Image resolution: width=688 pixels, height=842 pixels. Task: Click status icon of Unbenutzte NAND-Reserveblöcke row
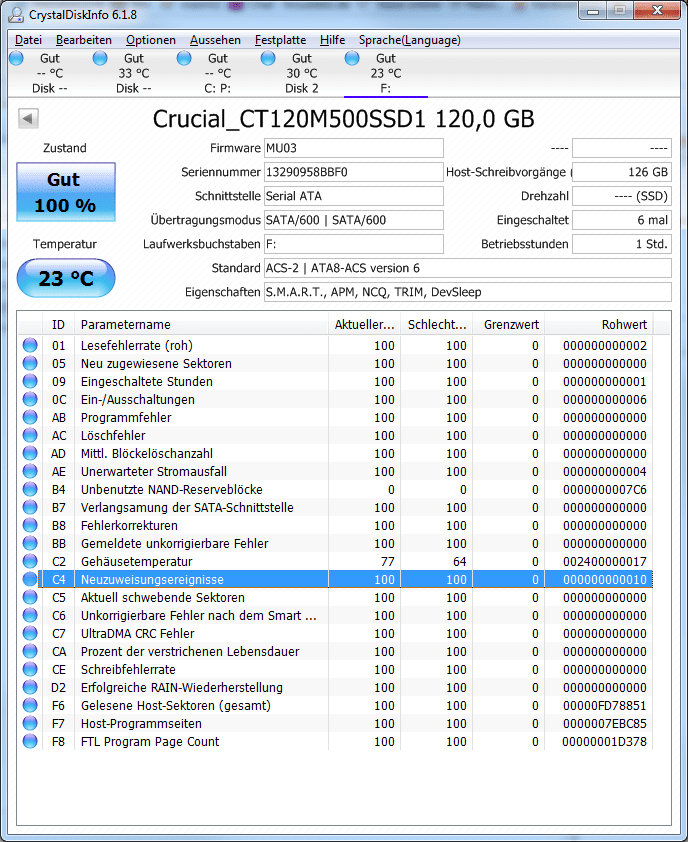[30, 489]
